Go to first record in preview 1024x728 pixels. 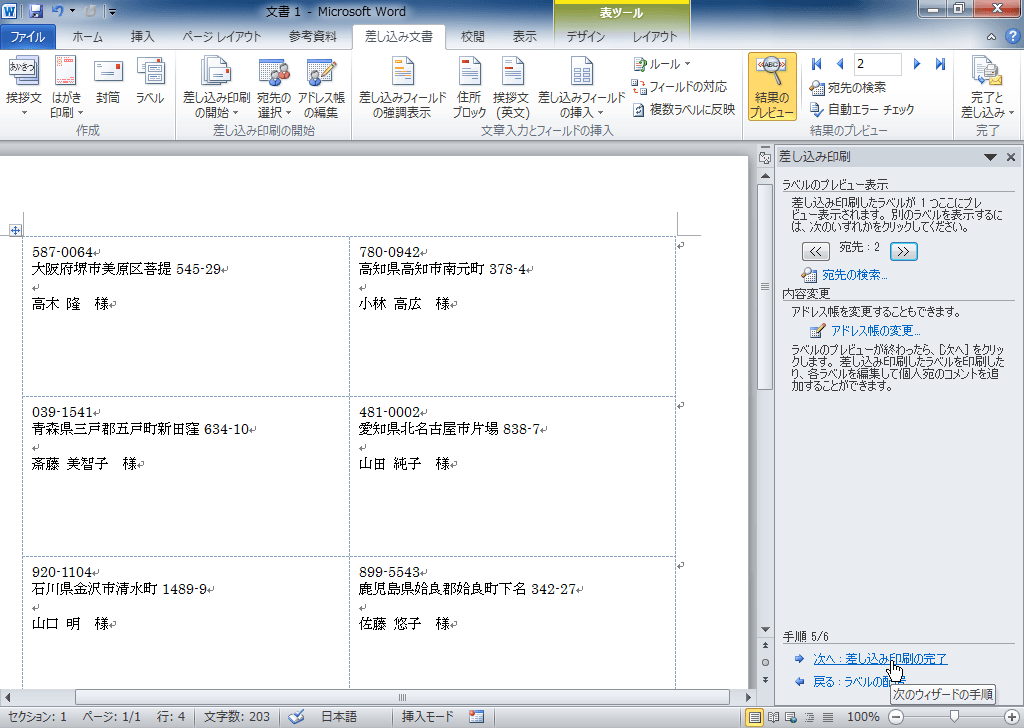[816, 63]
